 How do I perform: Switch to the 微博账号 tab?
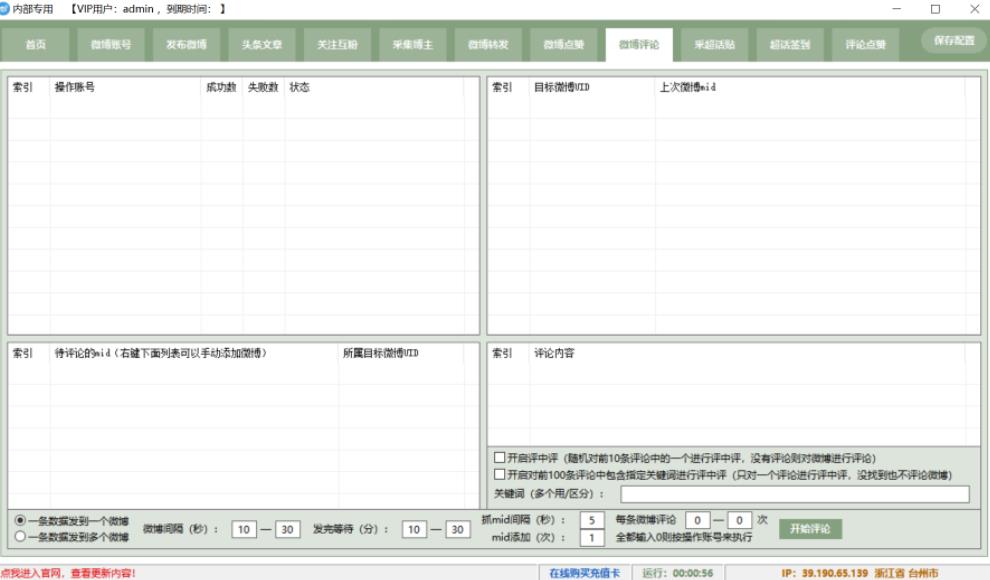pyautogui.click(x=110, y=44)
